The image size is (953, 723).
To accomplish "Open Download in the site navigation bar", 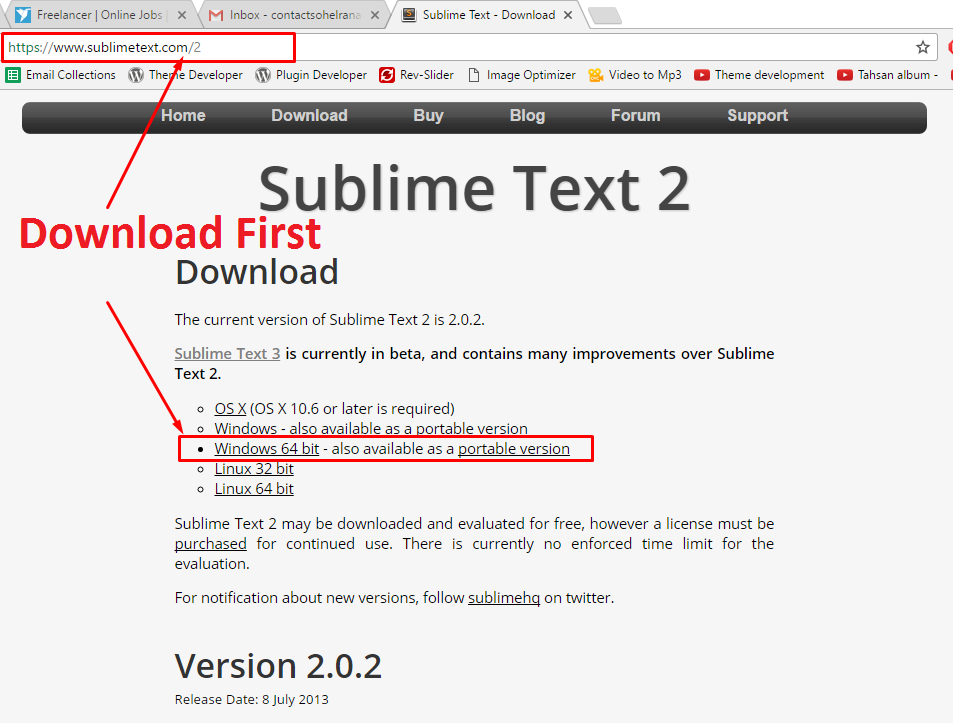I will [x=309, y=115].
